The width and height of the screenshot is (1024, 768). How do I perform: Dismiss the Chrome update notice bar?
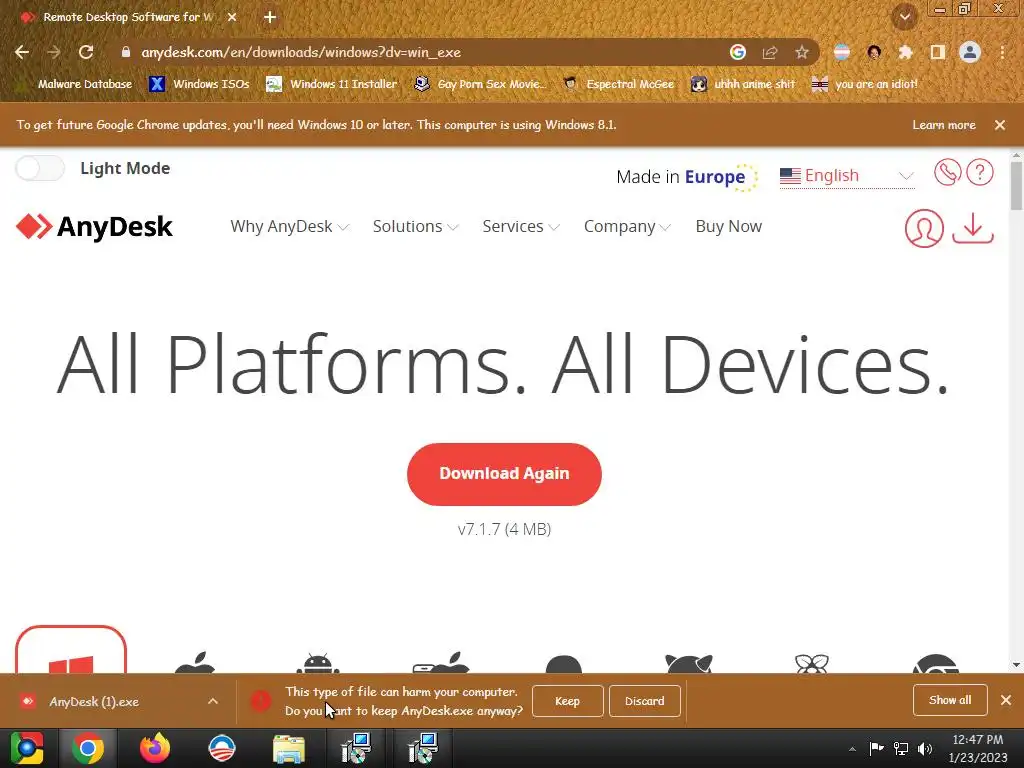1000,125
